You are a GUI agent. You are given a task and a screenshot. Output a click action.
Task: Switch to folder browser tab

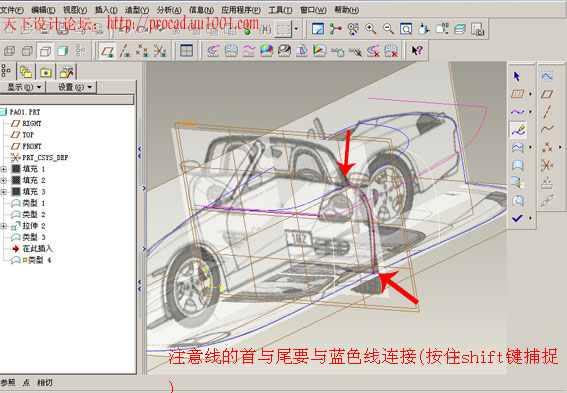coord(26,72)
